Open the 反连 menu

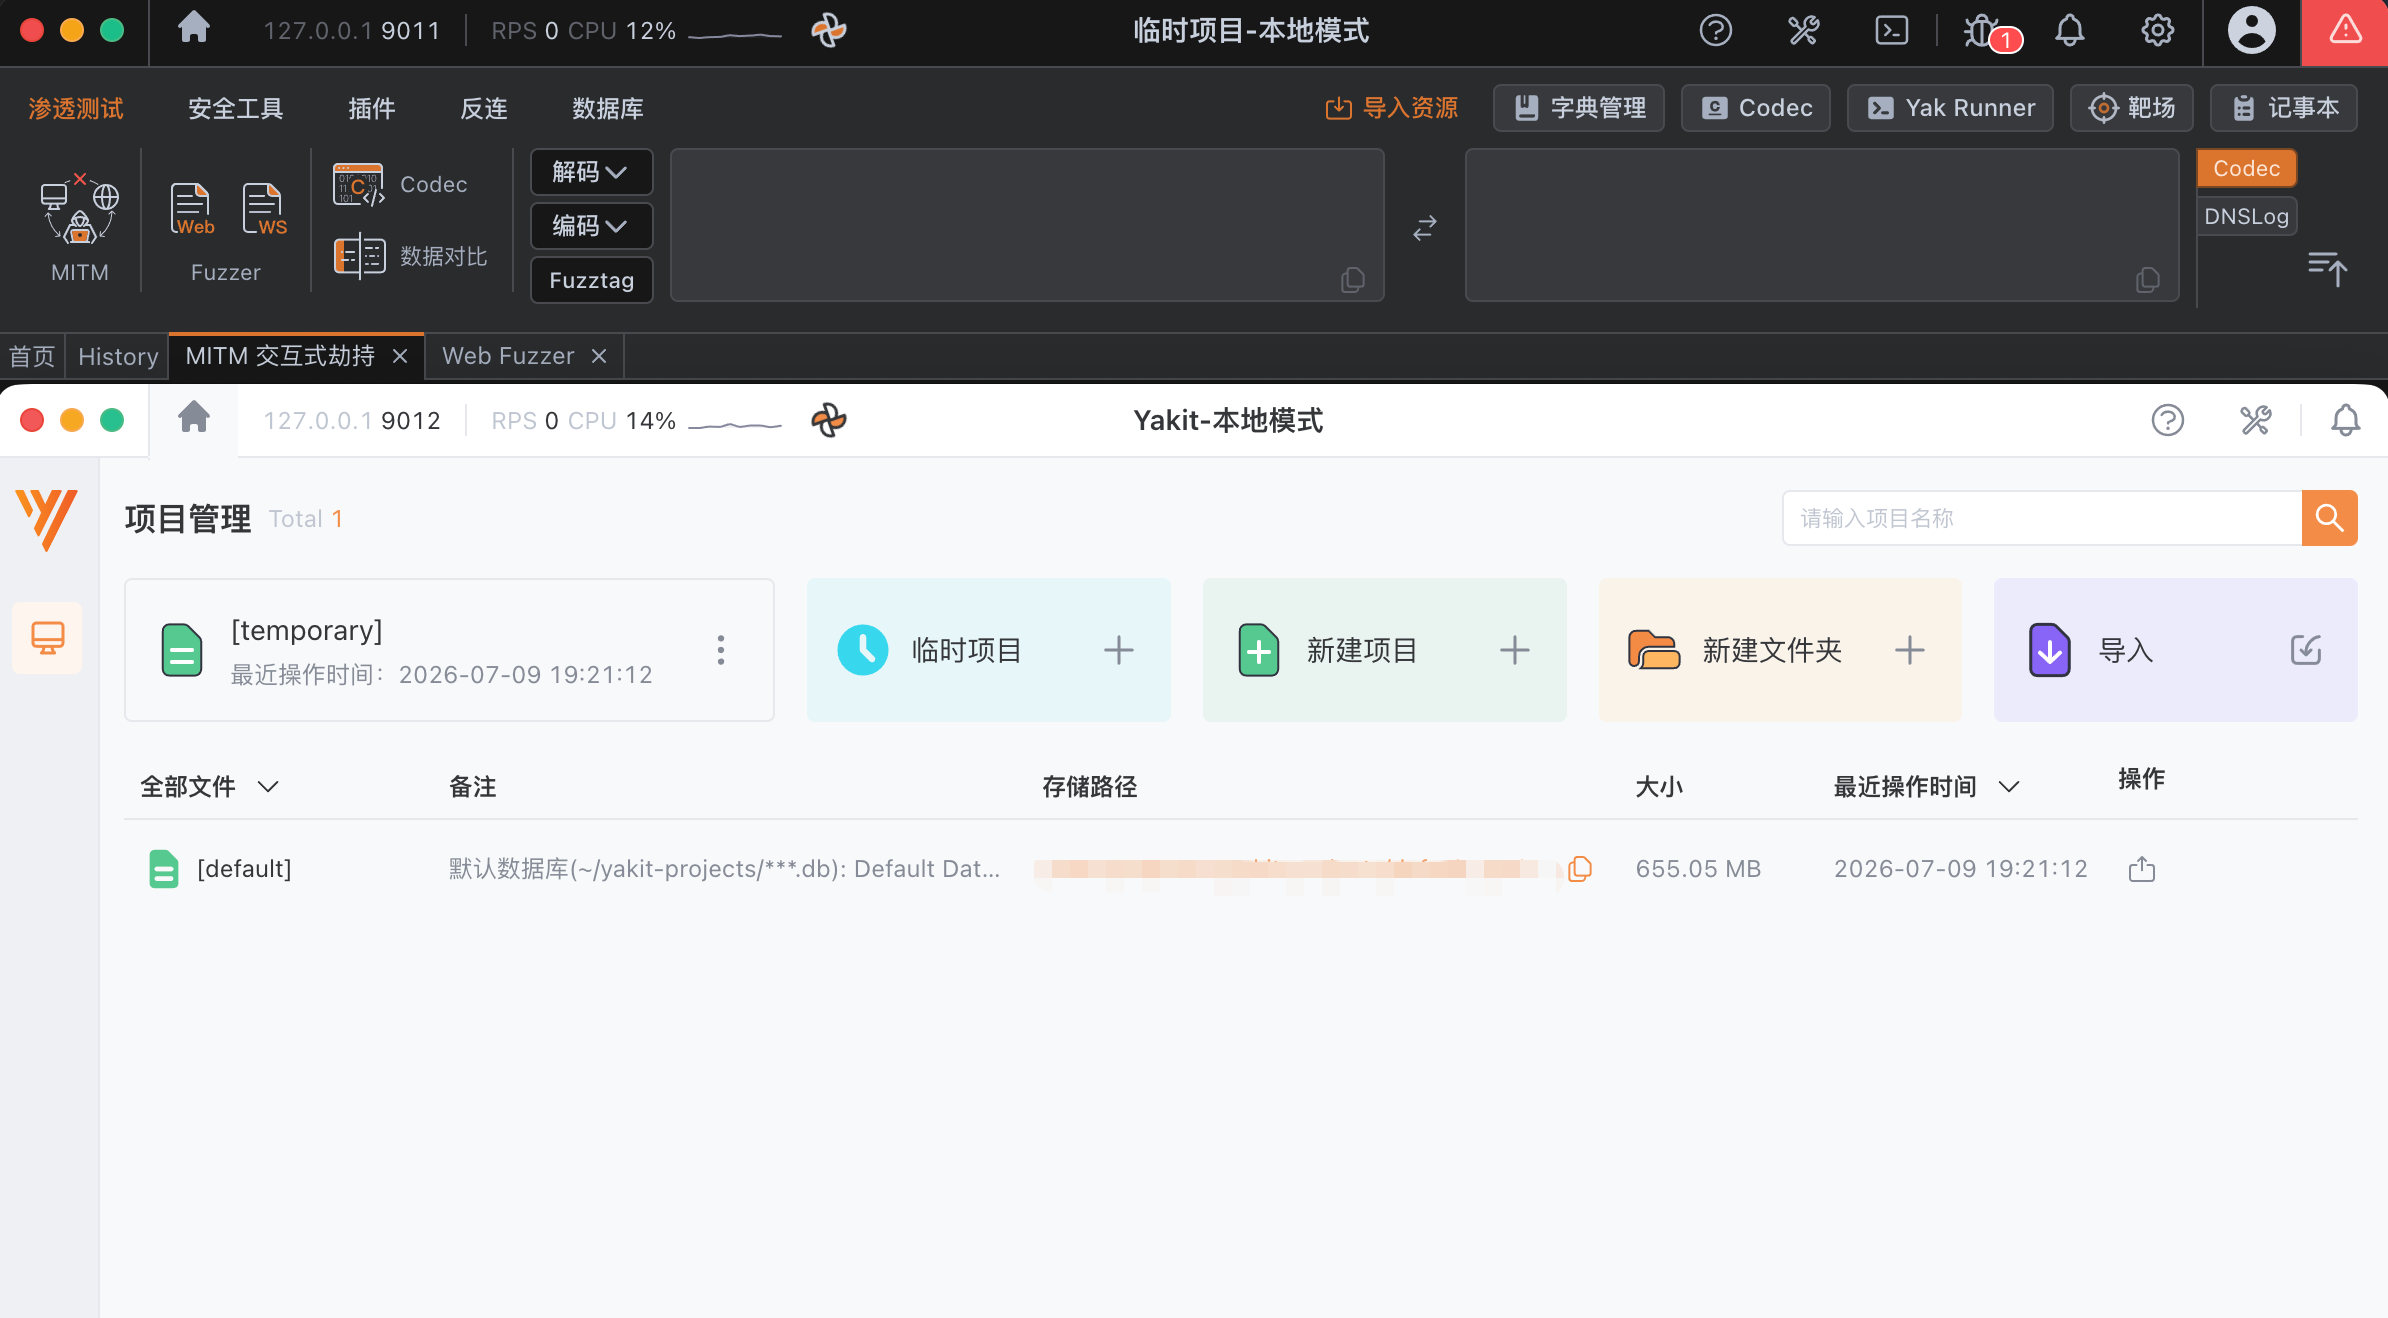pos(484,108)
